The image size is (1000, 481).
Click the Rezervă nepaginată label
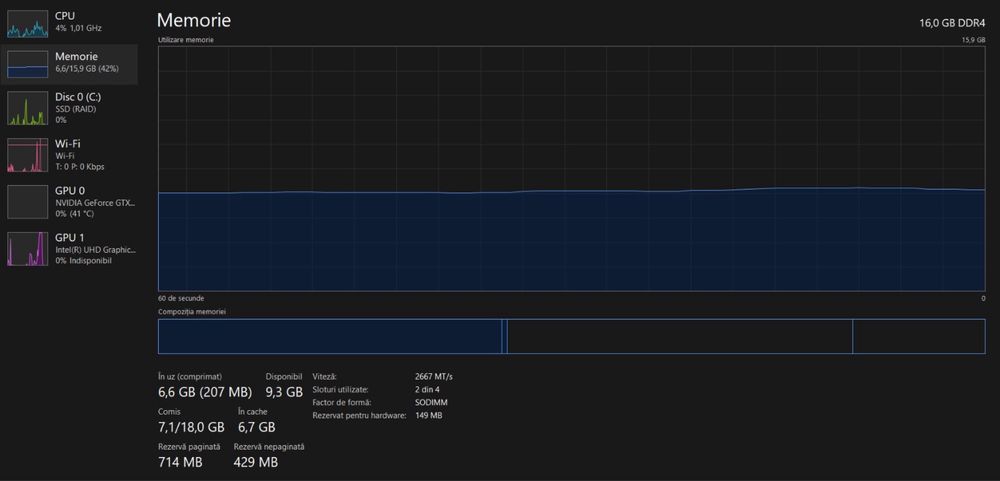pos(269,447)
